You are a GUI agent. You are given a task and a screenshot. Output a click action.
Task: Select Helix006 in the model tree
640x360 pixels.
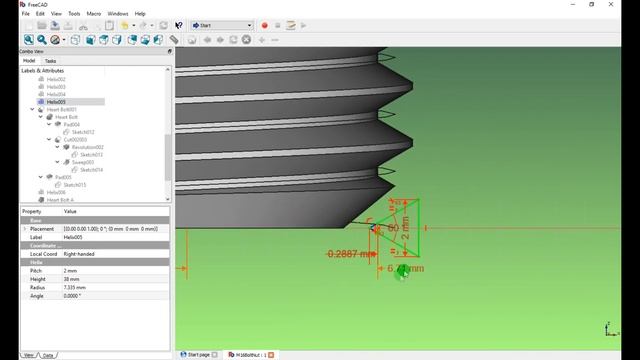(56, 192)
